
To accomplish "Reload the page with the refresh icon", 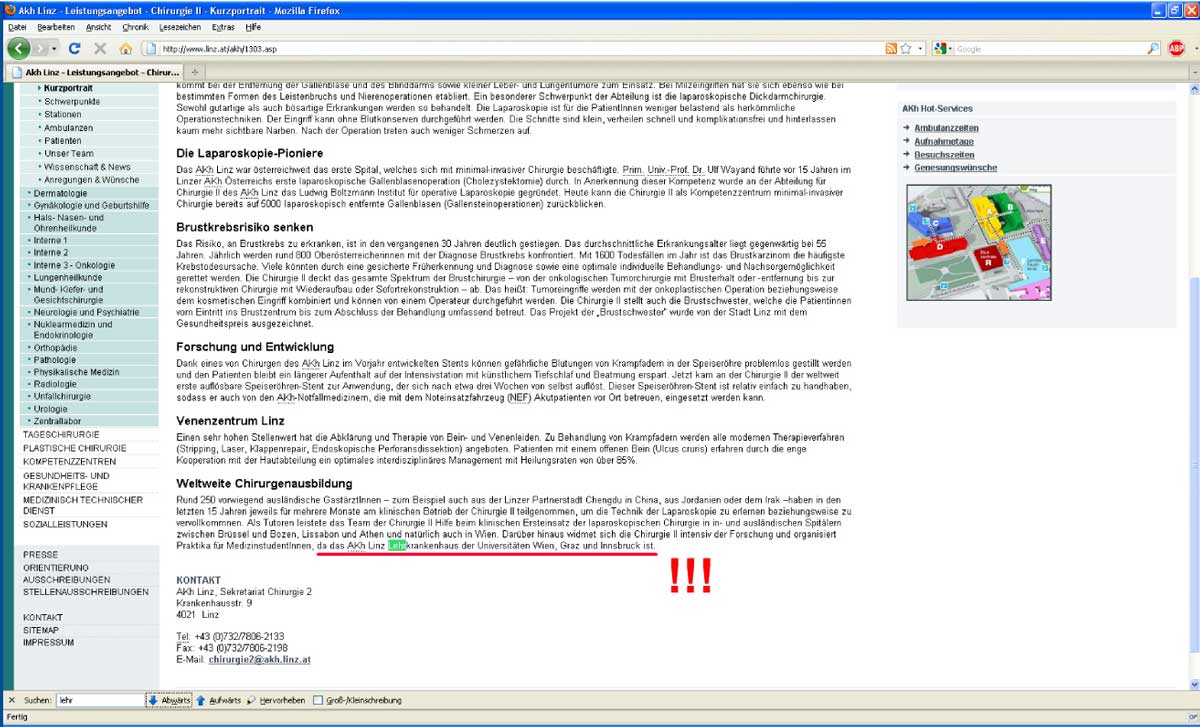I will point(74,48).
